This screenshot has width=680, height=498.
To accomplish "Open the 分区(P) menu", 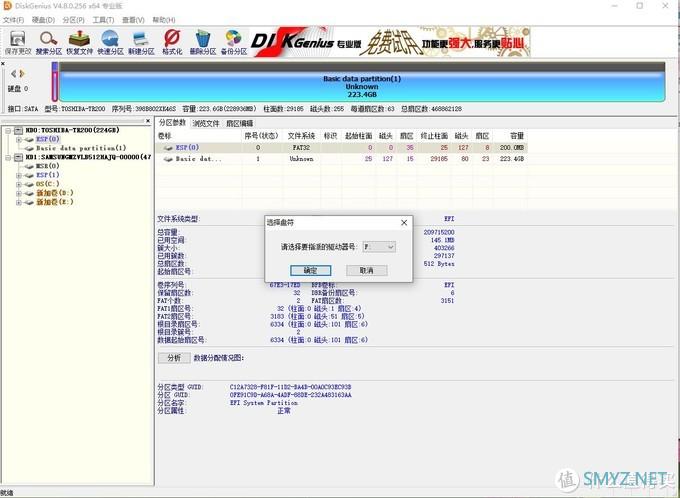I will tap(74, 20).
